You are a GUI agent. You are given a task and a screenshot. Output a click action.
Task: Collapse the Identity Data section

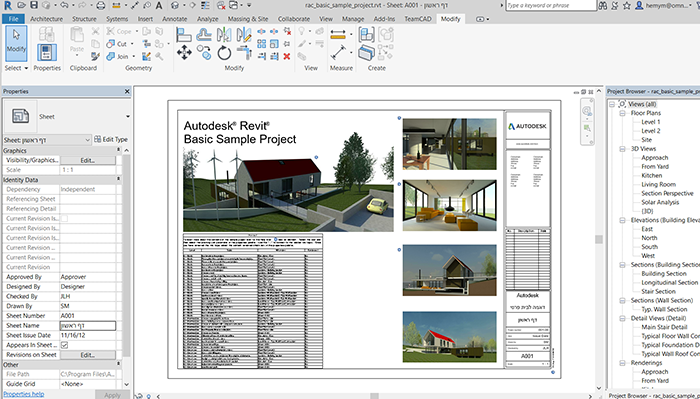point(118,179)
